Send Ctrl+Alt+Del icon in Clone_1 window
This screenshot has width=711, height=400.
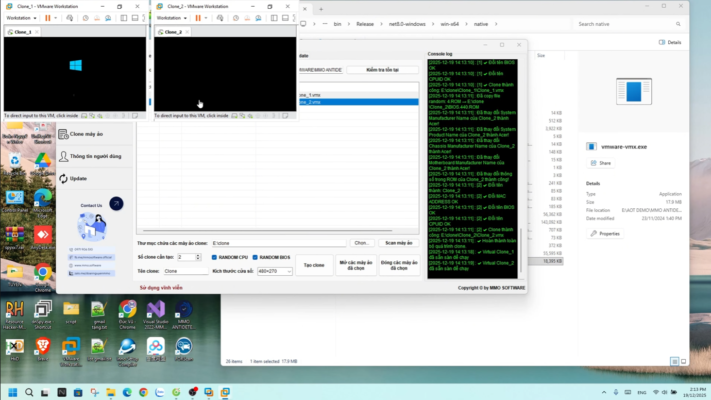pyautogui.click(x=69, y=18)
